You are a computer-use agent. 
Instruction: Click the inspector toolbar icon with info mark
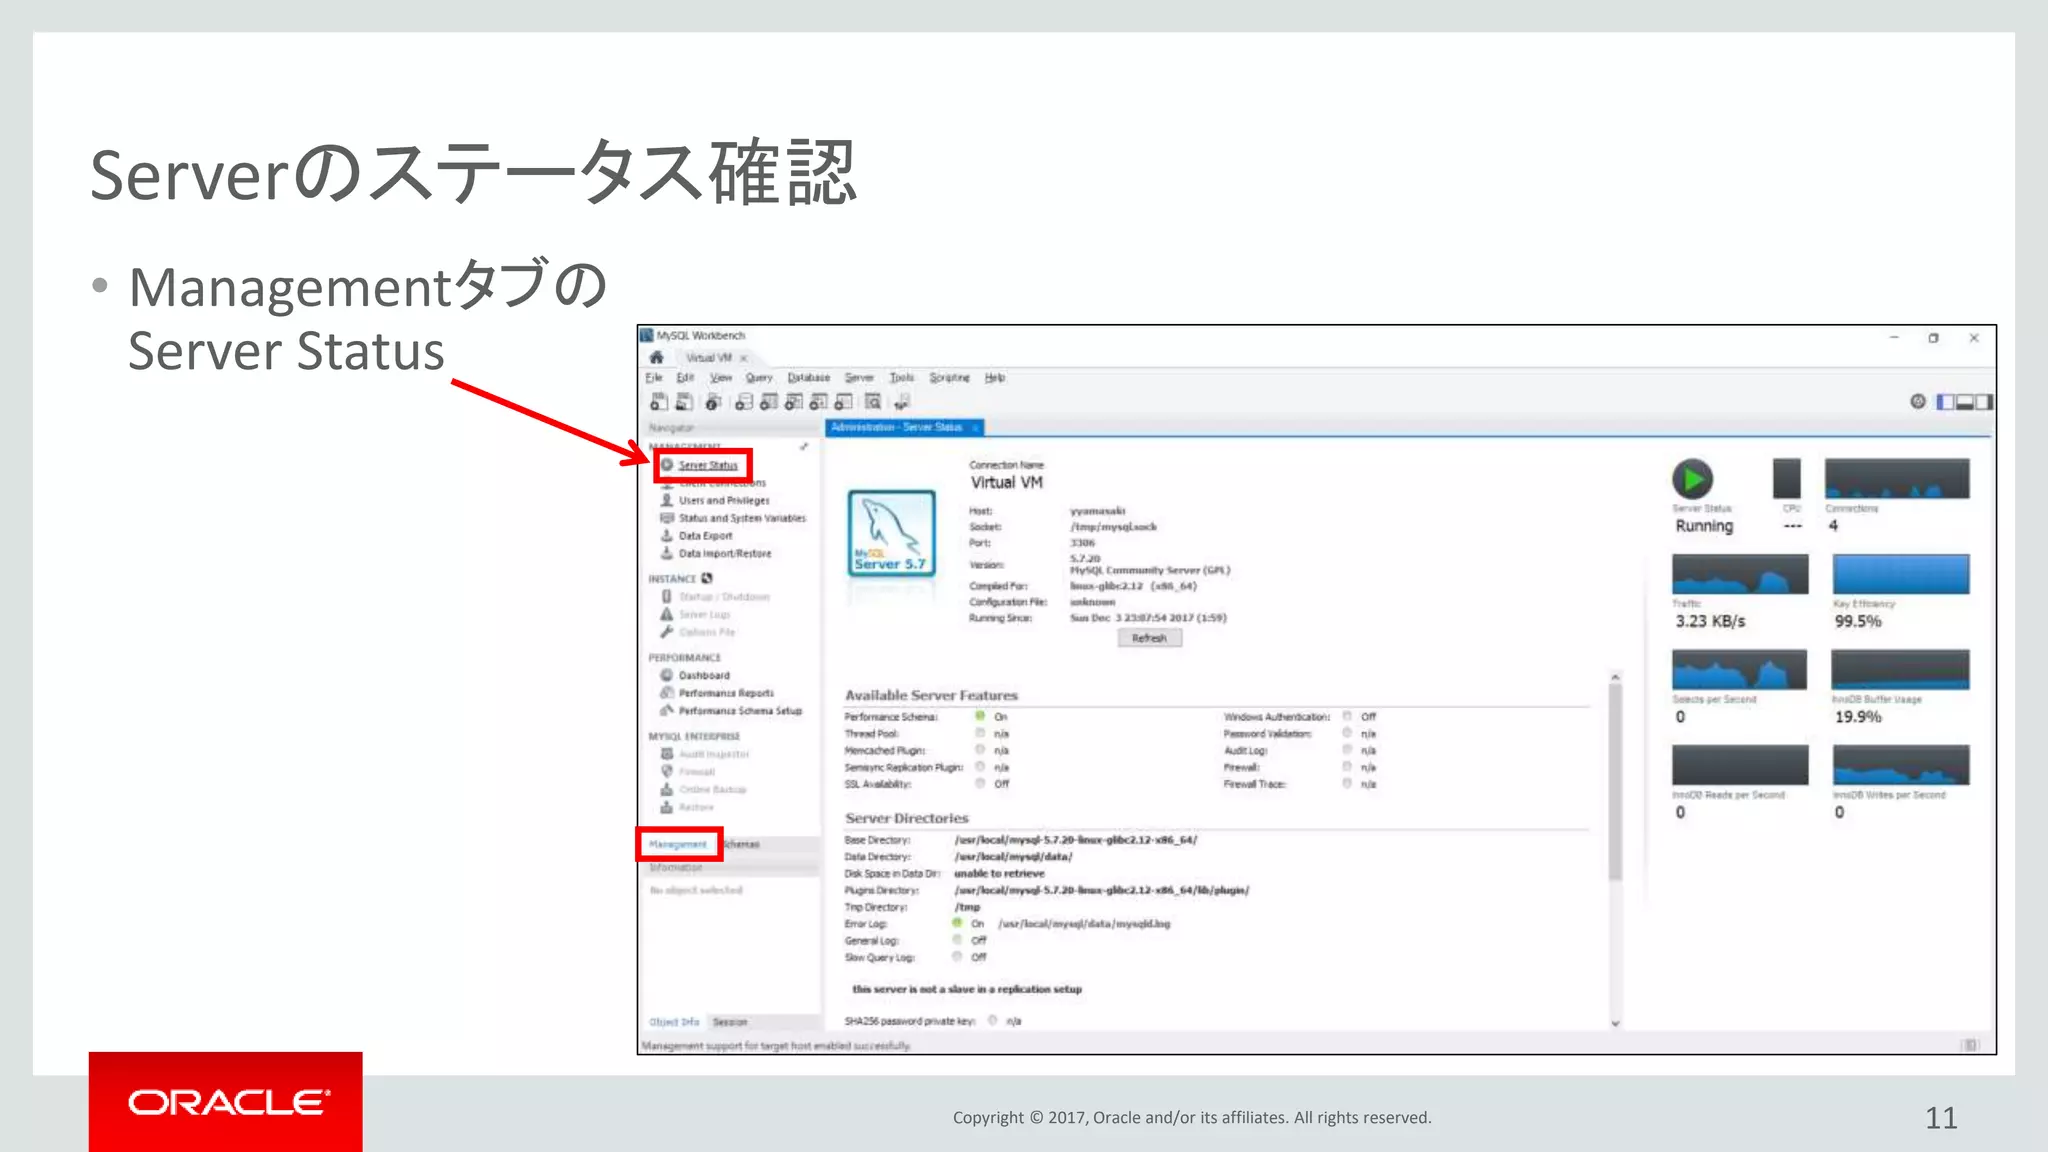pyautogui.click(x=713, y=402)
